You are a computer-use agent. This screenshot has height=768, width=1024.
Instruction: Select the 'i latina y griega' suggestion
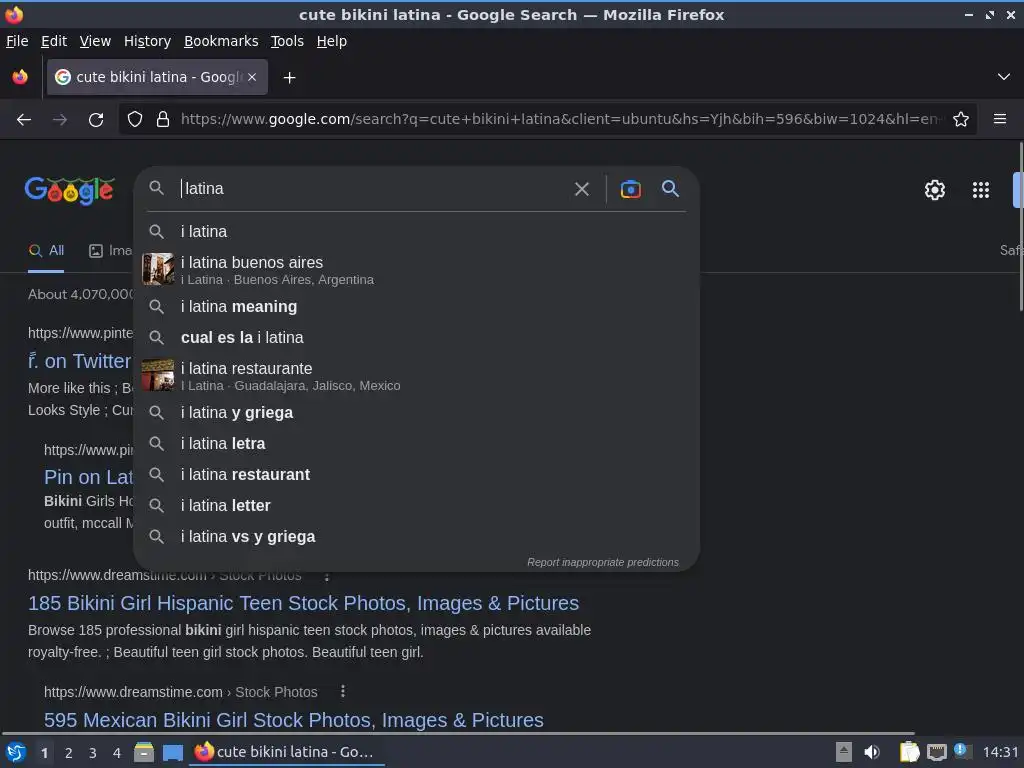tap(416, 413)
